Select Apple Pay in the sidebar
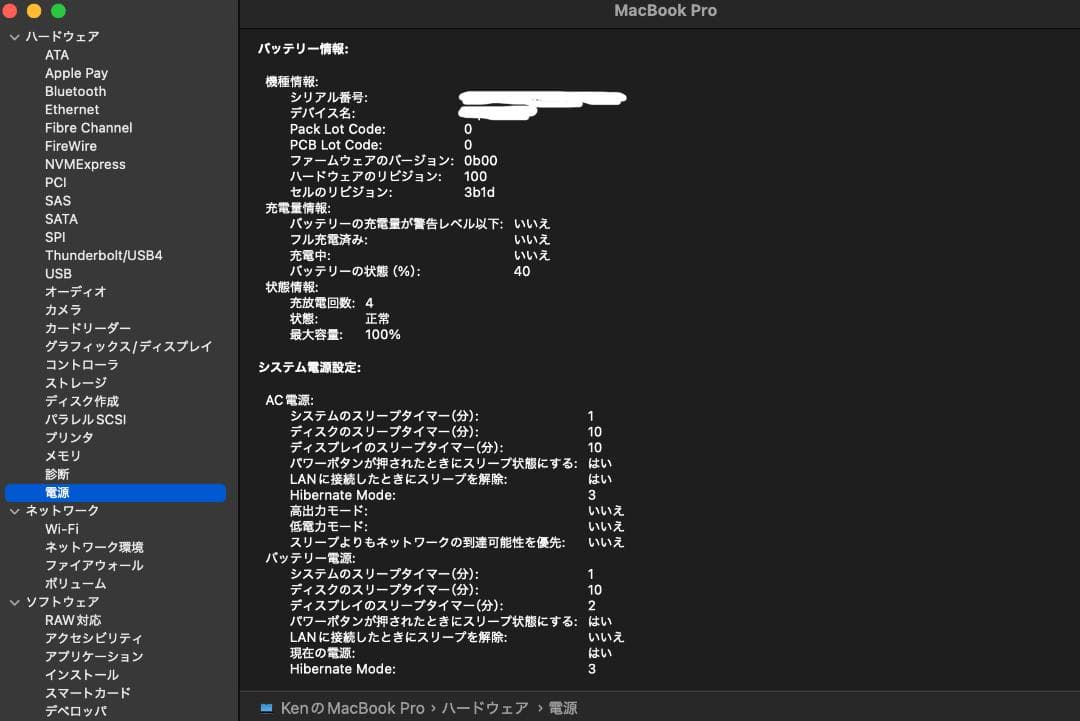Image resolution: width=1080 pixels, height=721 pixels. coord(76,72)
